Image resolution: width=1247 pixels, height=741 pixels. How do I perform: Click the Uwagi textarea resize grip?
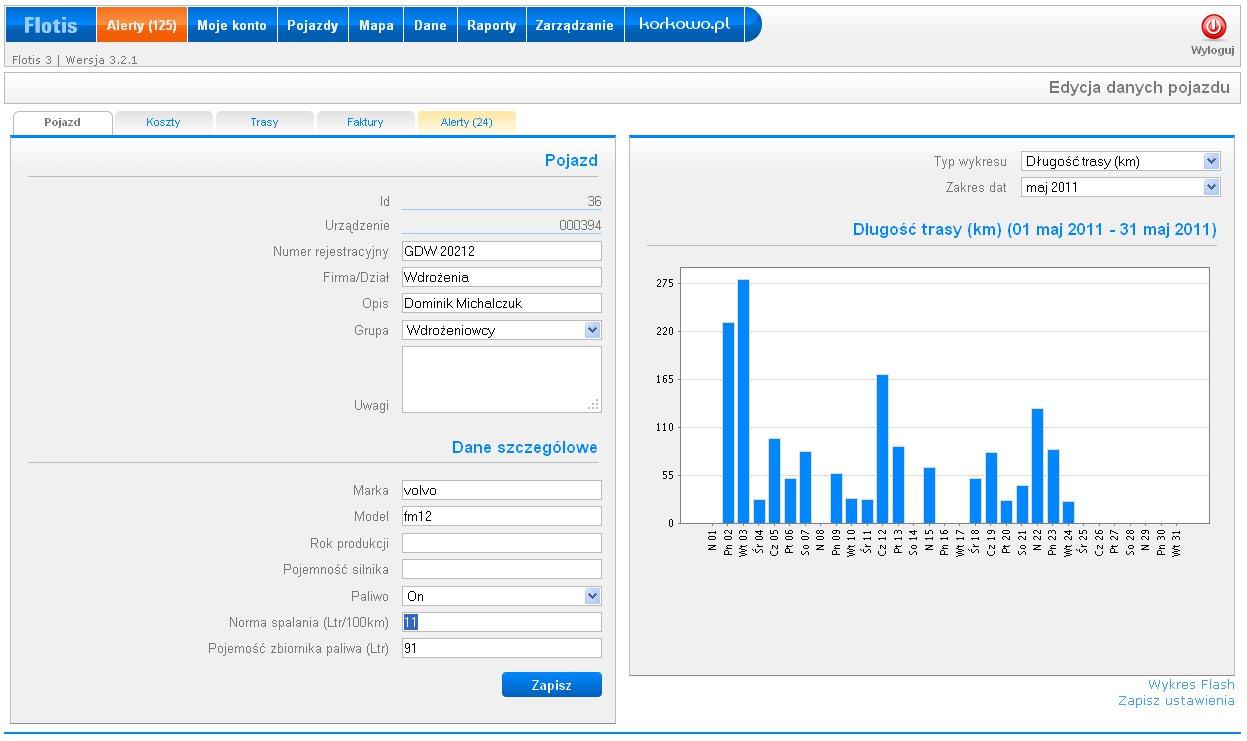[x=594, y=405]
